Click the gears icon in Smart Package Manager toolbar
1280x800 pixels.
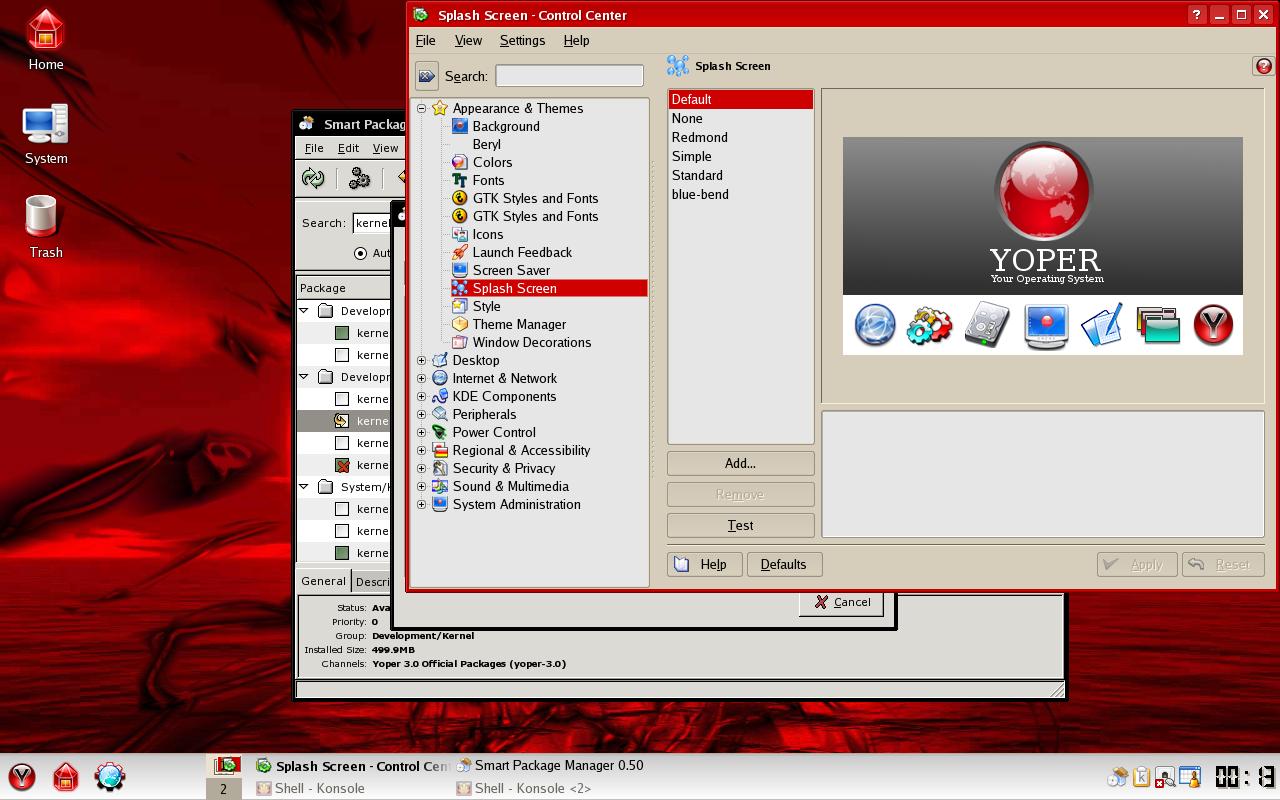click(x=360, y=178)
